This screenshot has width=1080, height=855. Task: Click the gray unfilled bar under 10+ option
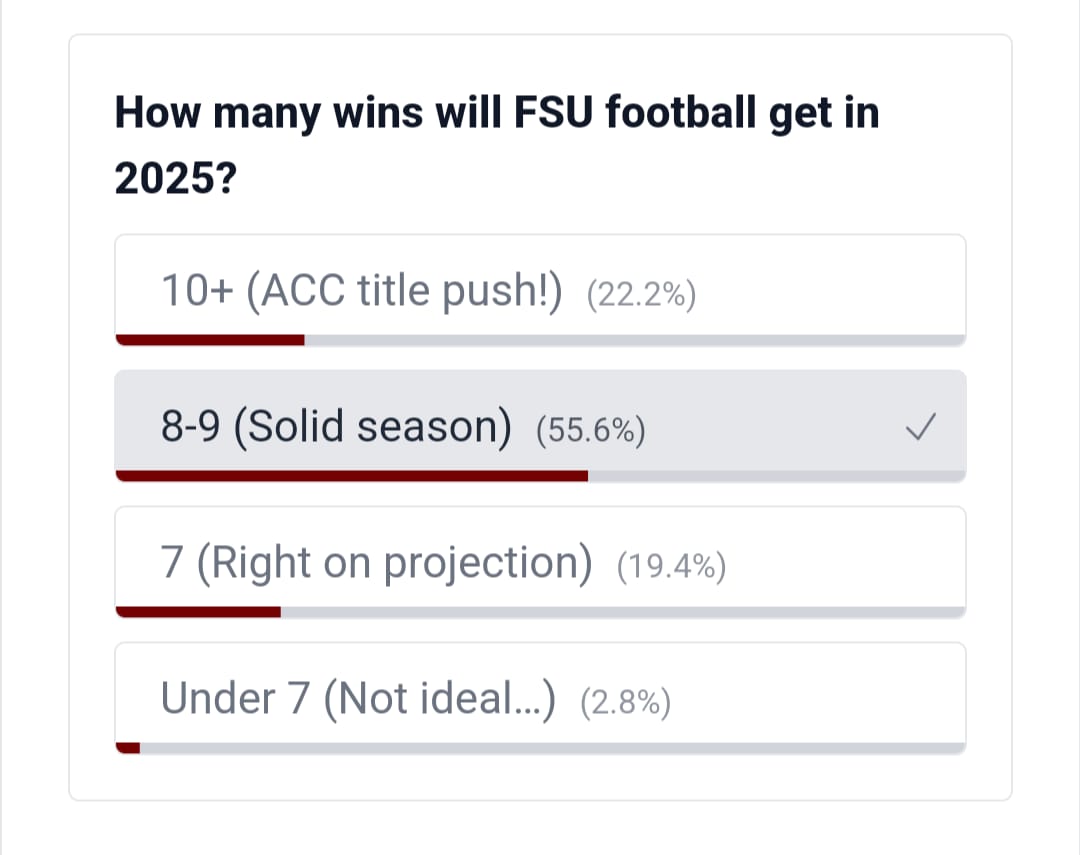coord(634,340)
